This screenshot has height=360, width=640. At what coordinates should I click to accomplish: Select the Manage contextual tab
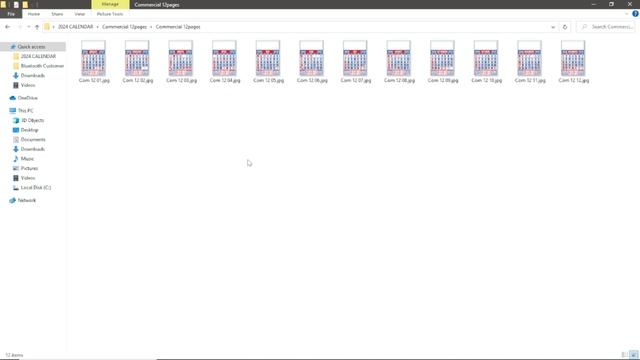point(110,4)
